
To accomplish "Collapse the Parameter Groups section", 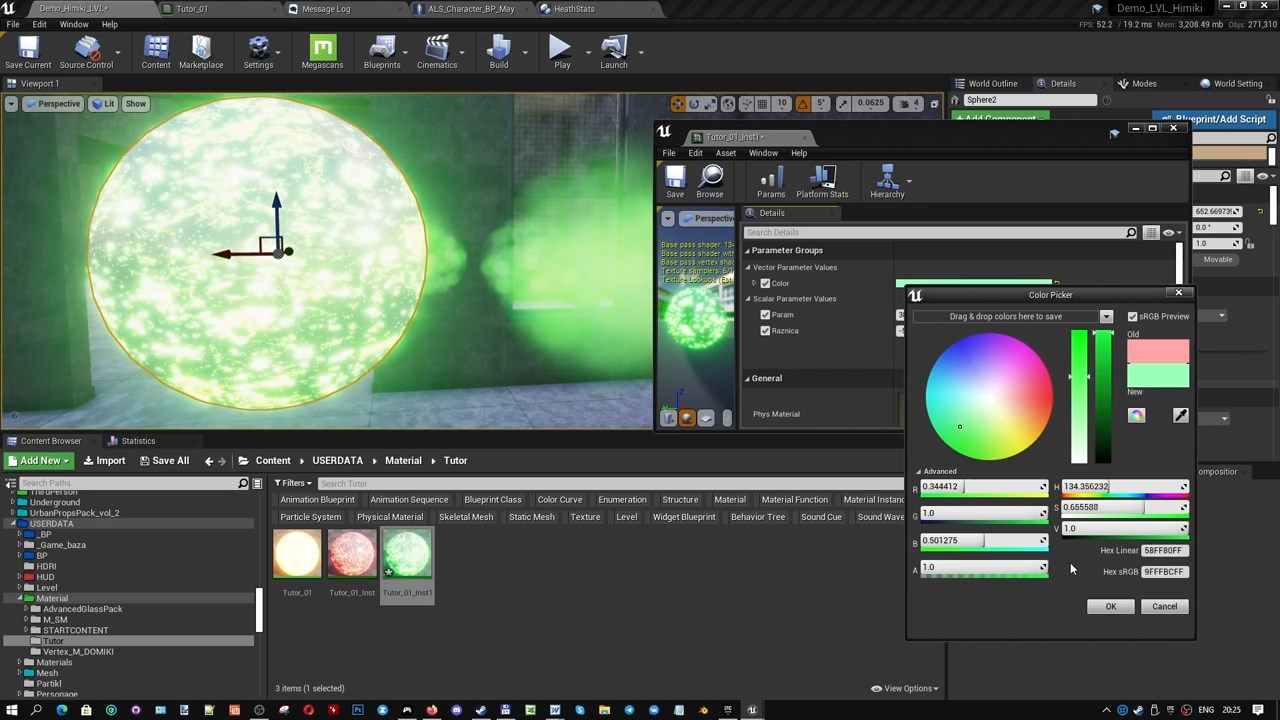I will point(747,251).
